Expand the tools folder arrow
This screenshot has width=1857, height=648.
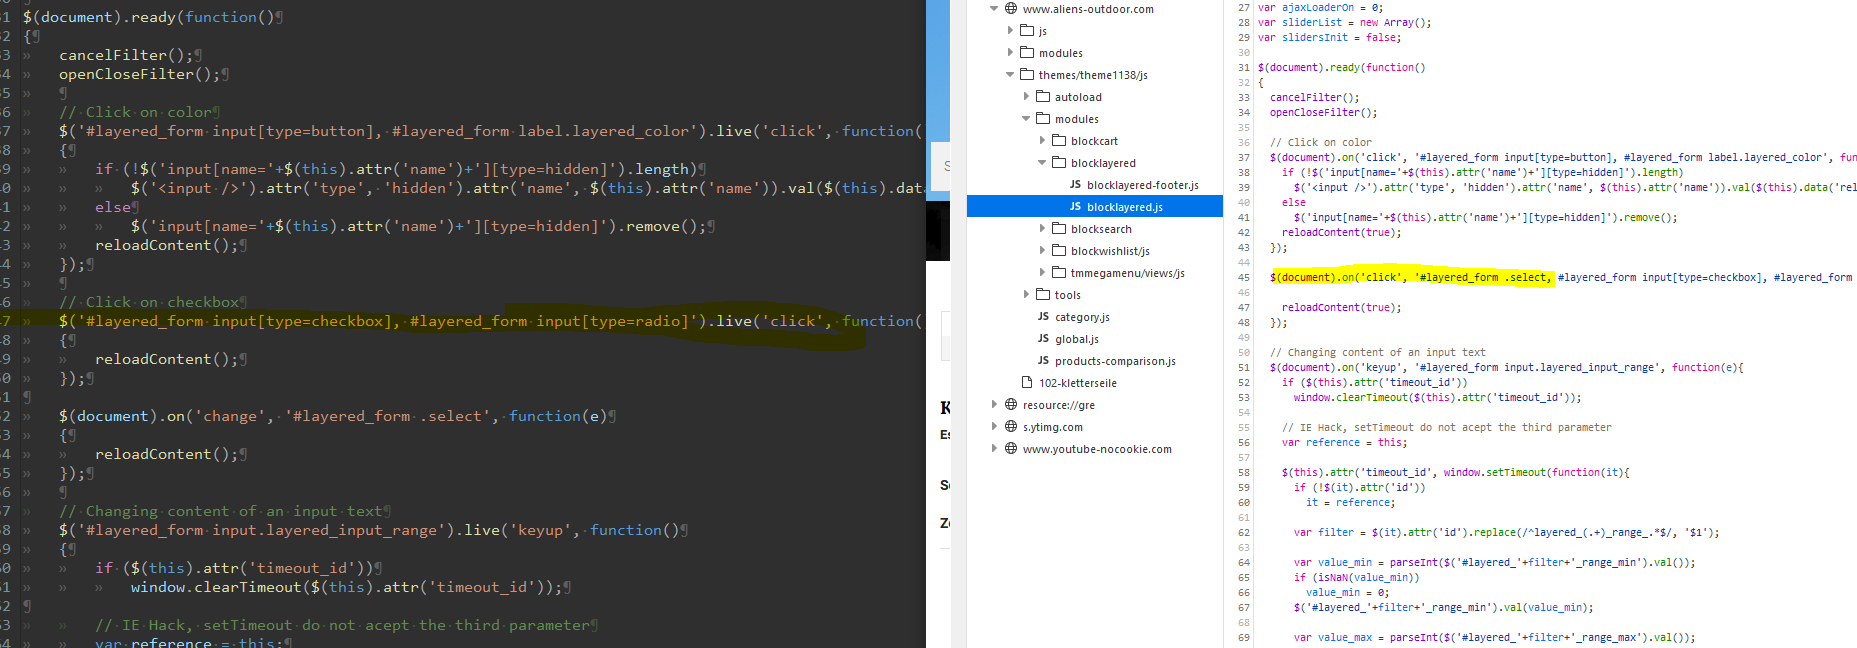(1026, 295)
